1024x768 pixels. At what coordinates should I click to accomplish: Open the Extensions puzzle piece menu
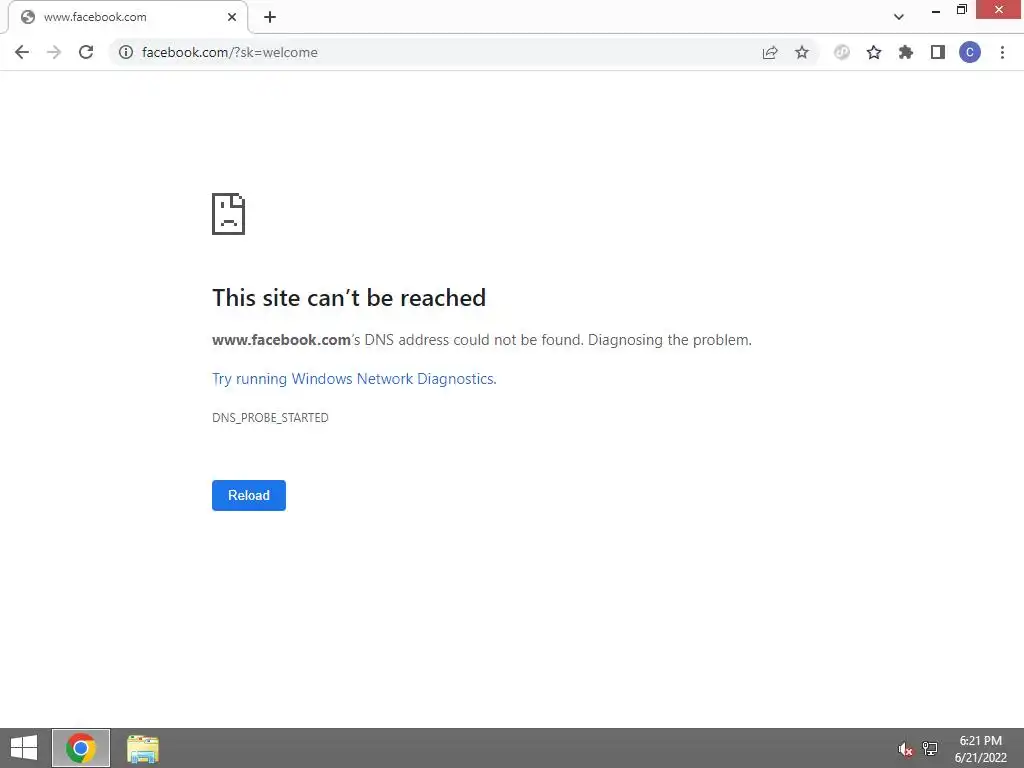coord(906,52)
